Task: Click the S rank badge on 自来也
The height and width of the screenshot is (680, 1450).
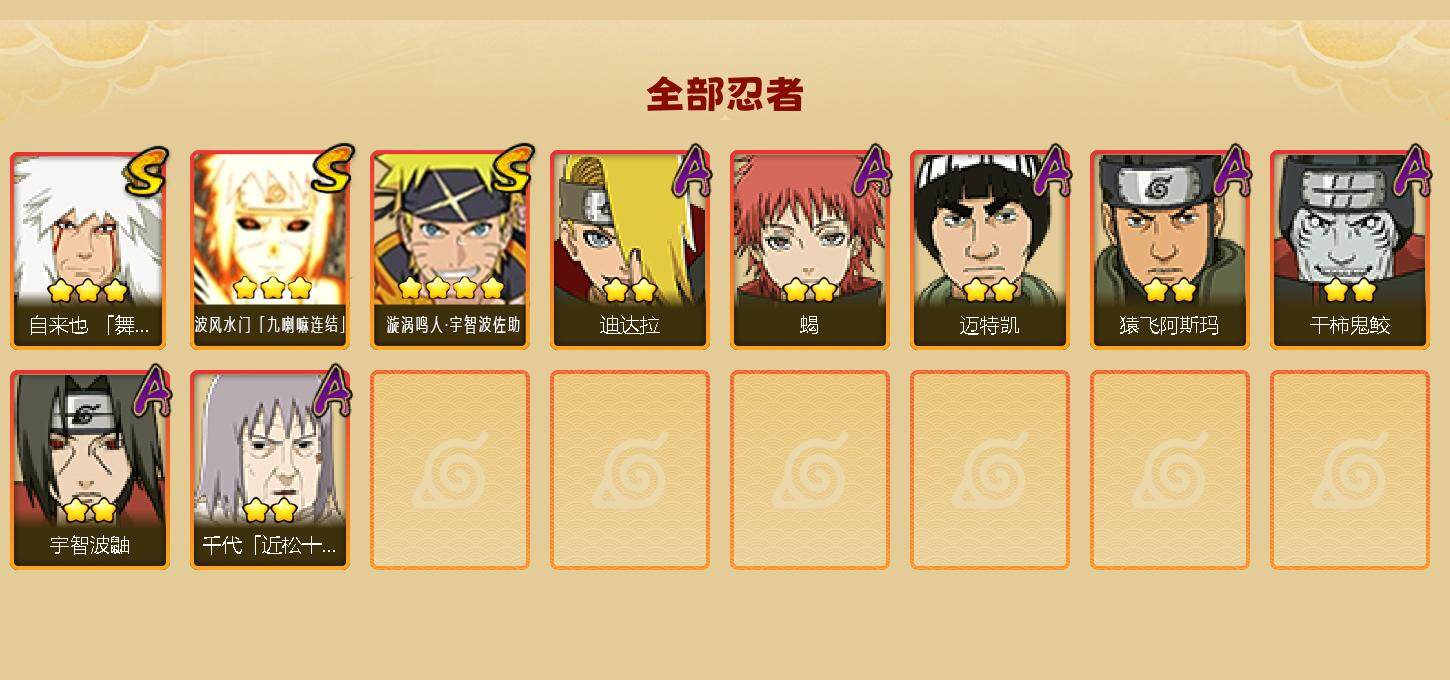Action: pos(146,171)
